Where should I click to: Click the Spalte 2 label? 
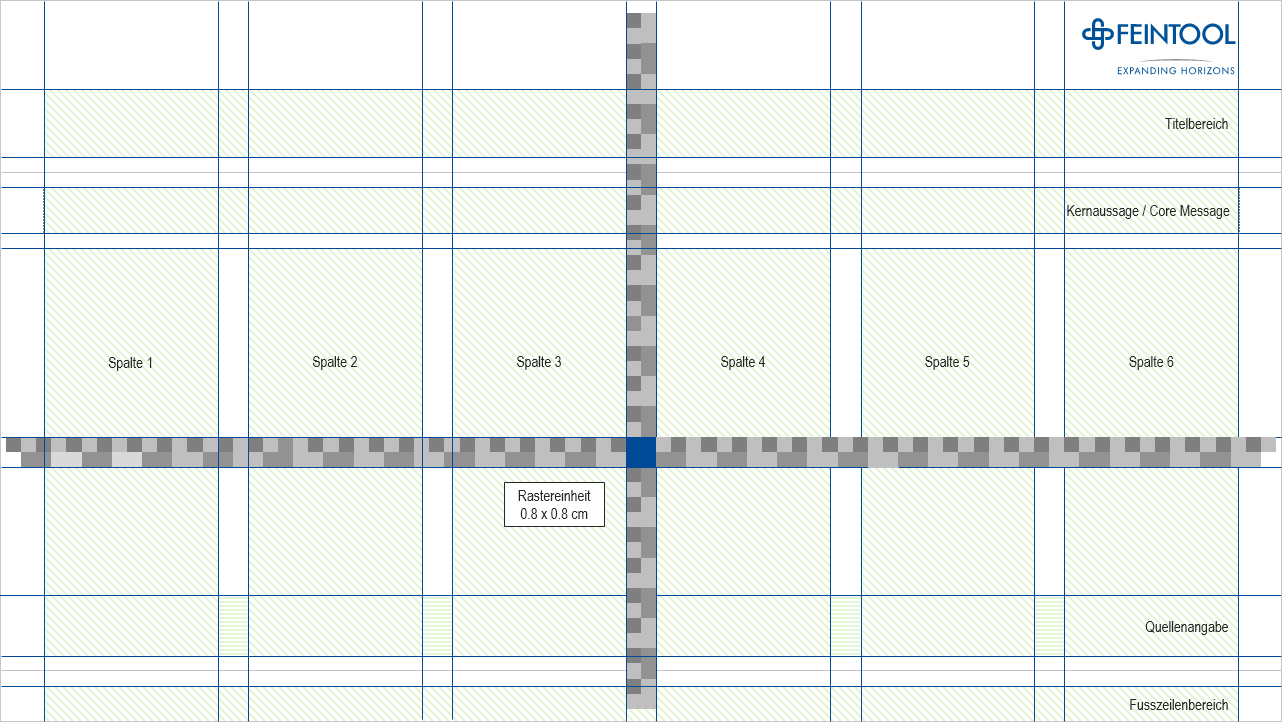(x=335, y=362)
